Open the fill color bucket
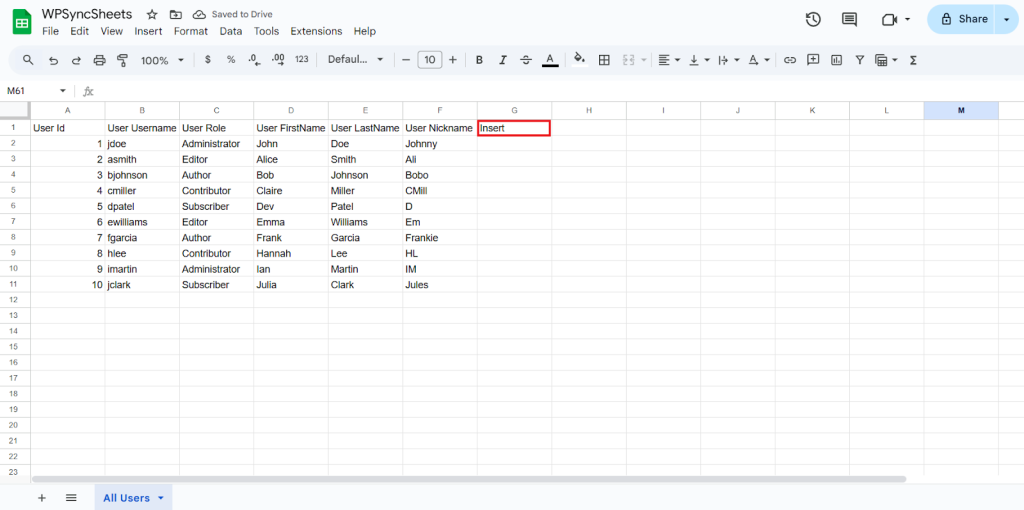This screenshot has height=510, width=1024. point(580,60)
